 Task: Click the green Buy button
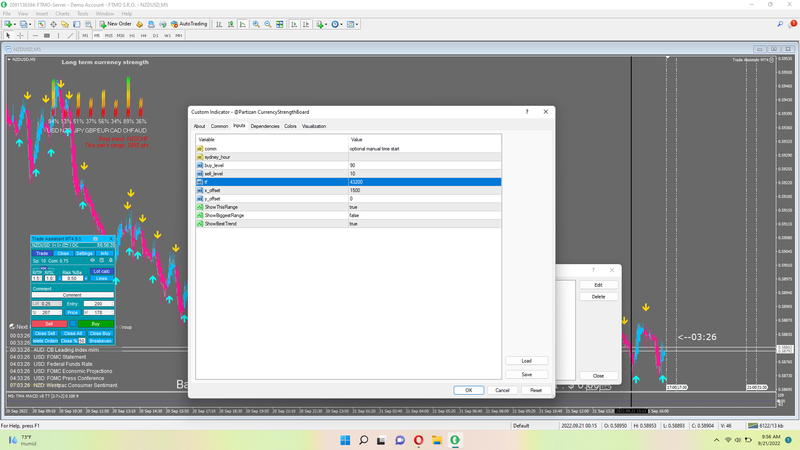pos(95,324)
